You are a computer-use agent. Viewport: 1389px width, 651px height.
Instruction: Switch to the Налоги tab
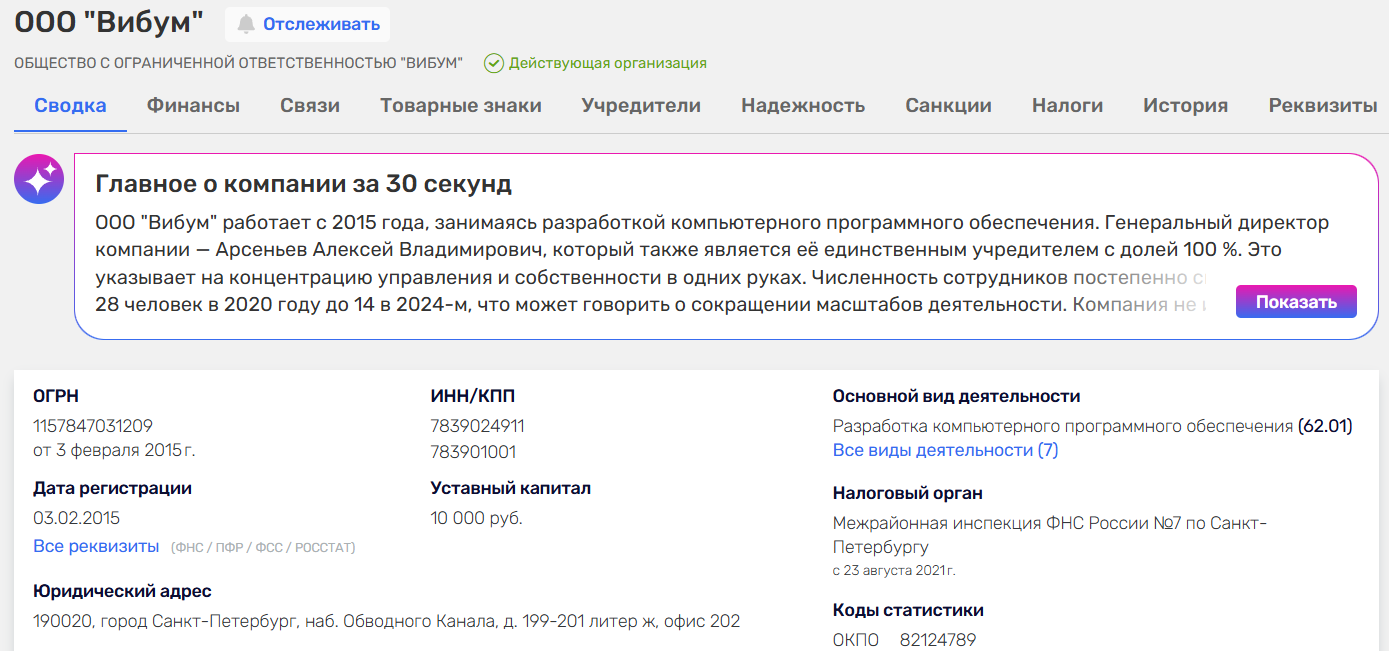(1067, 106)
